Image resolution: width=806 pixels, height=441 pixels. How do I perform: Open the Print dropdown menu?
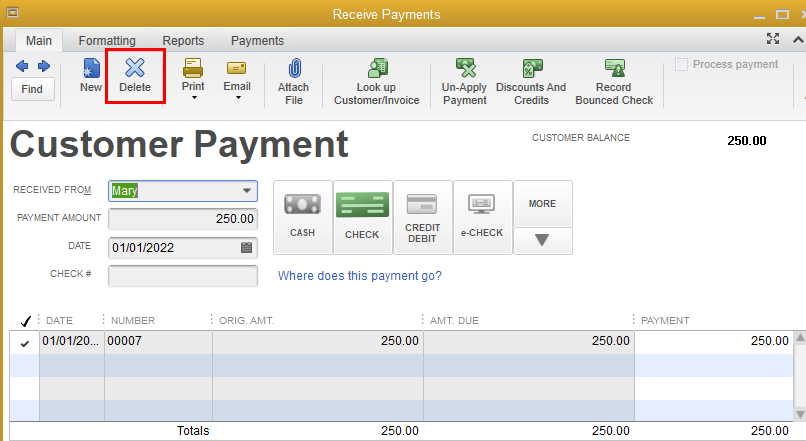coord(193,99)
